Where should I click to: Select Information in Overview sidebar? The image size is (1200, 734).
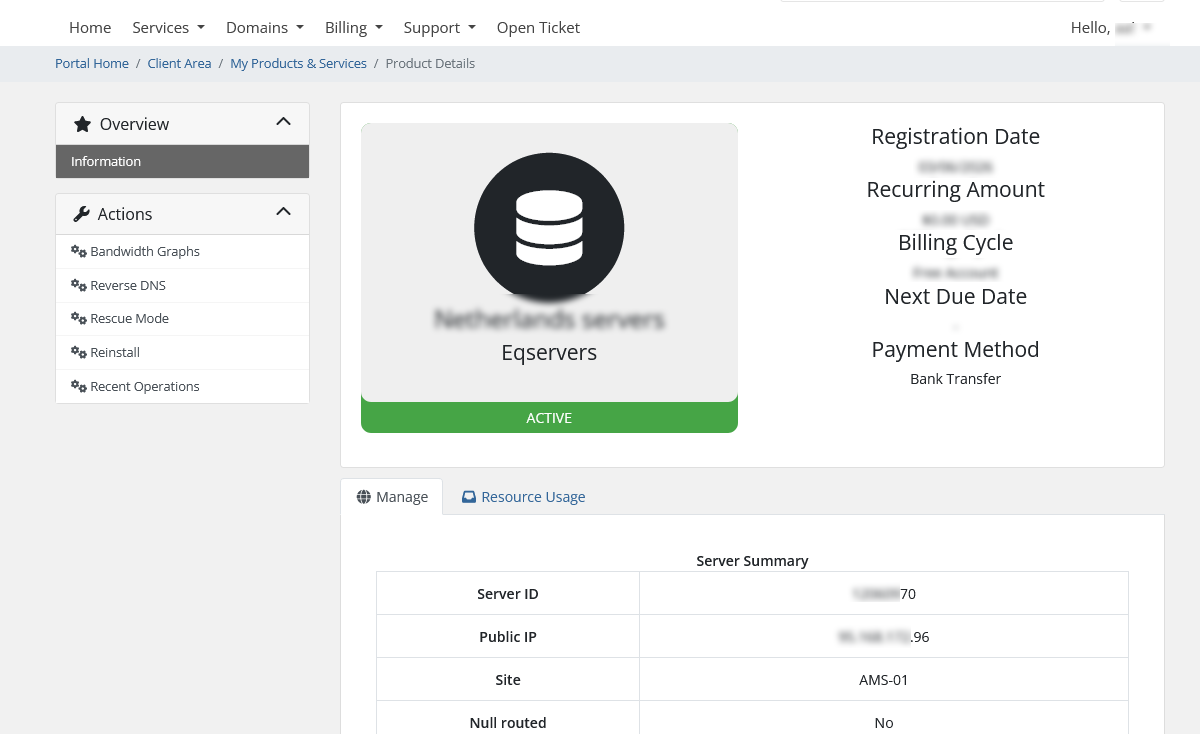point(182,161)
